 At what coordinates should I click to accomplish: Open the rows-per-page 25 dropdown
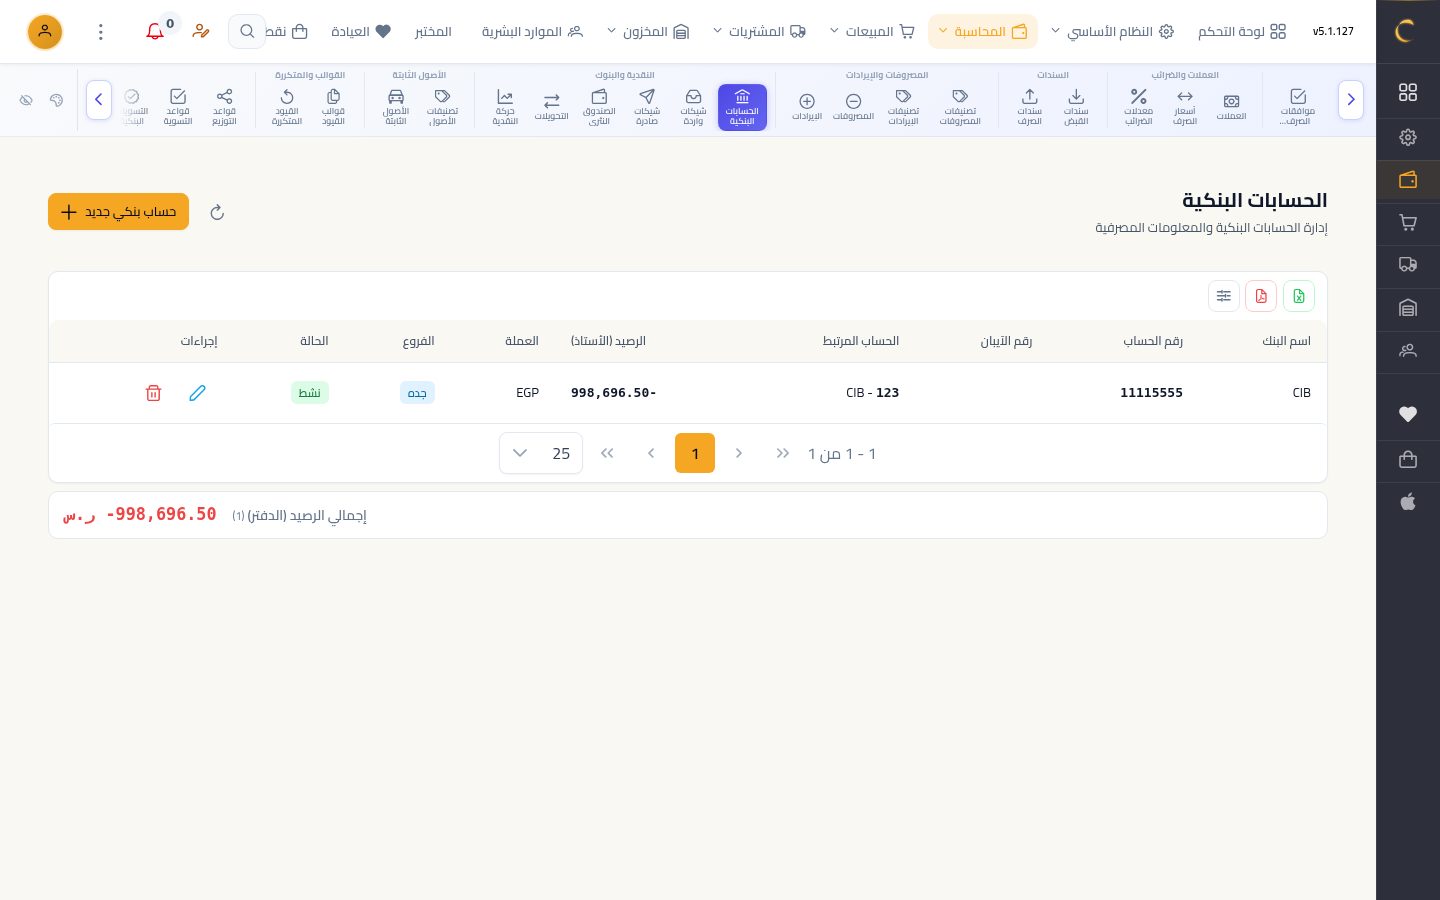(541, 453)
